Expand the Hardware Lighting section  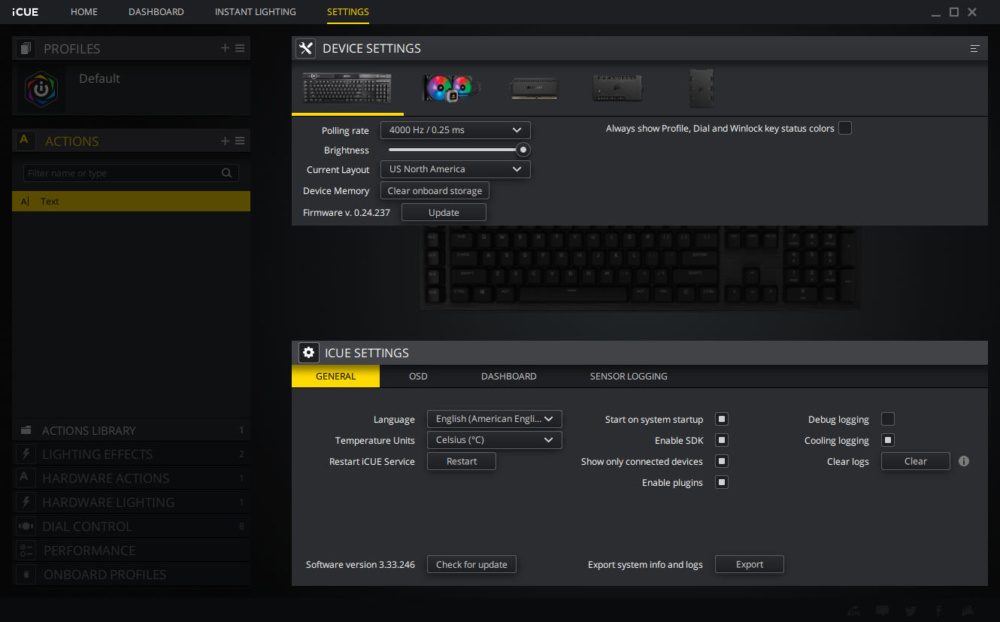click(x=131, y=503)
